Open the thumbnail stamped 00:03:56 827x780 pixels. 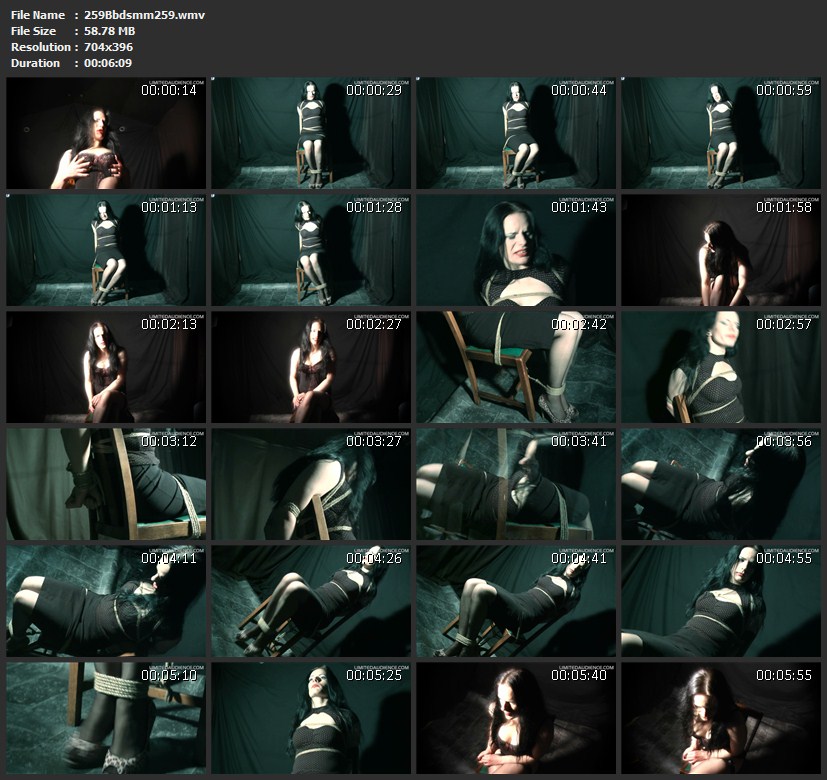tap(721, 484)
